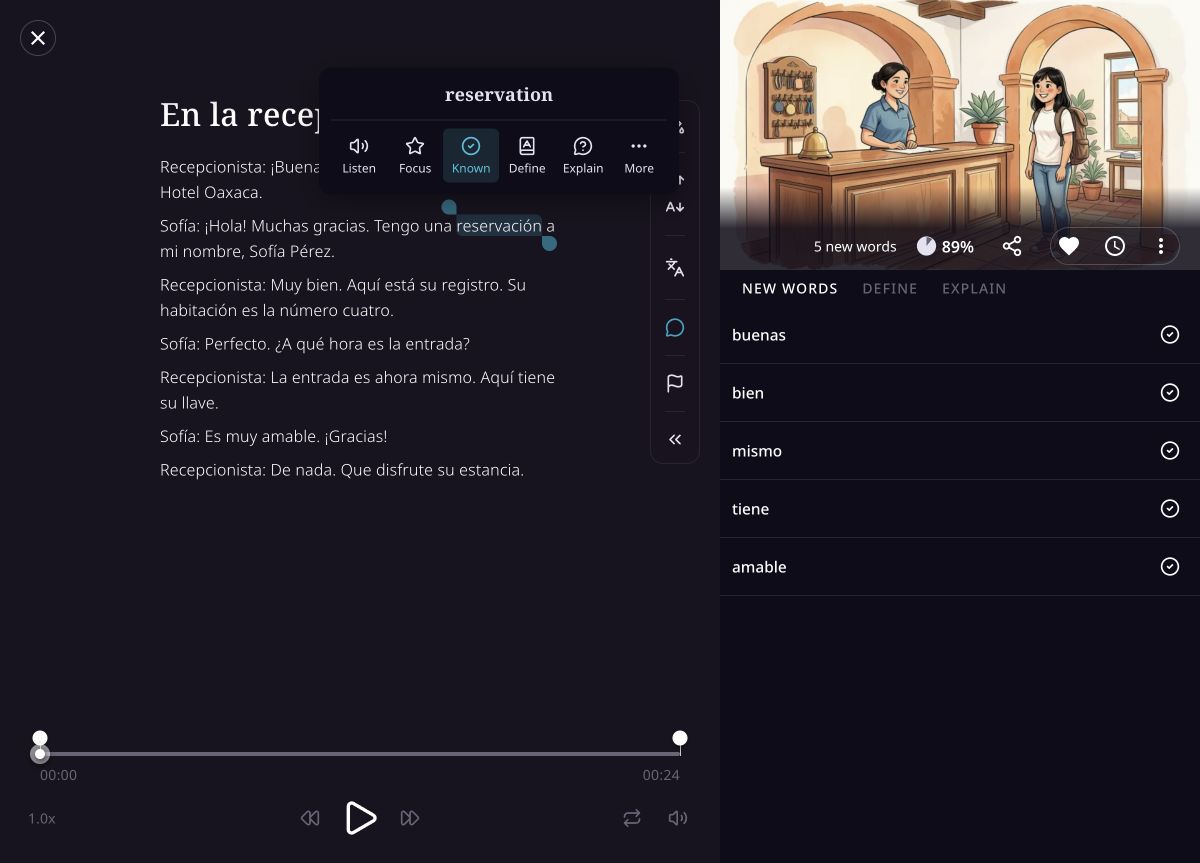Mark reservation as a Focus word
Image resolution: width=1200 pixels, height=863 pixels.
415,156
